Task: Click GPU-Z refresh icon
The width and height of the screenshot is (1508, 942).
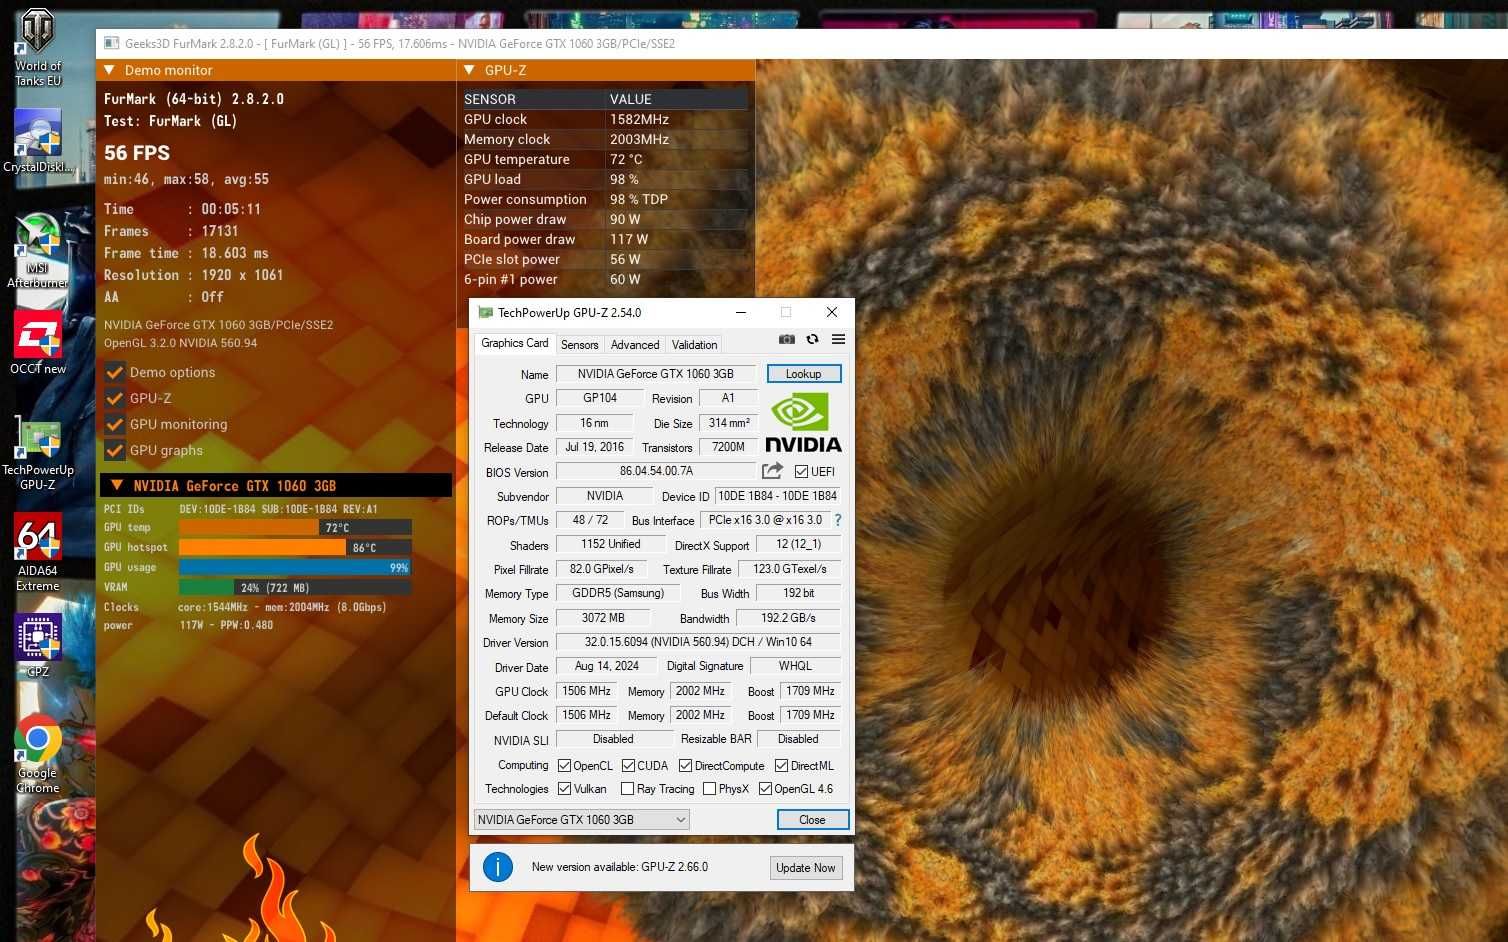Action: [812, 339]
